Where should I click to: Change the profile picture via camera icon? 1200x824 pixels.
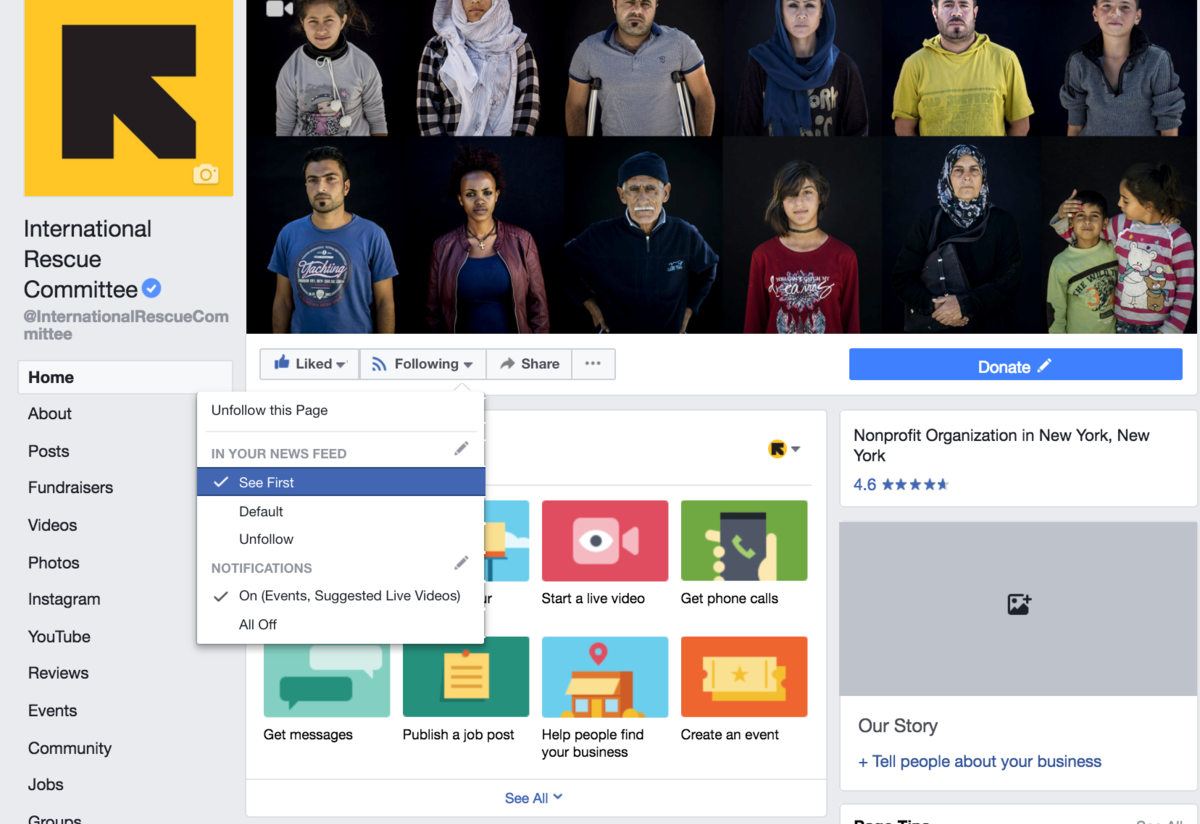tap(205, 173)
